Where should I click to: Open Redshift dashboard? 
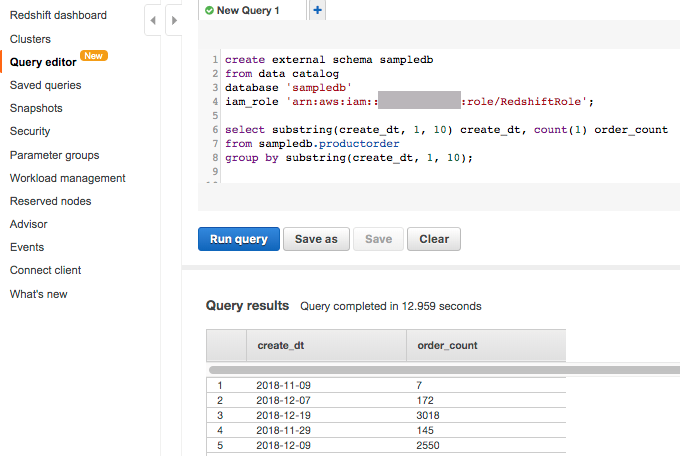58,15
